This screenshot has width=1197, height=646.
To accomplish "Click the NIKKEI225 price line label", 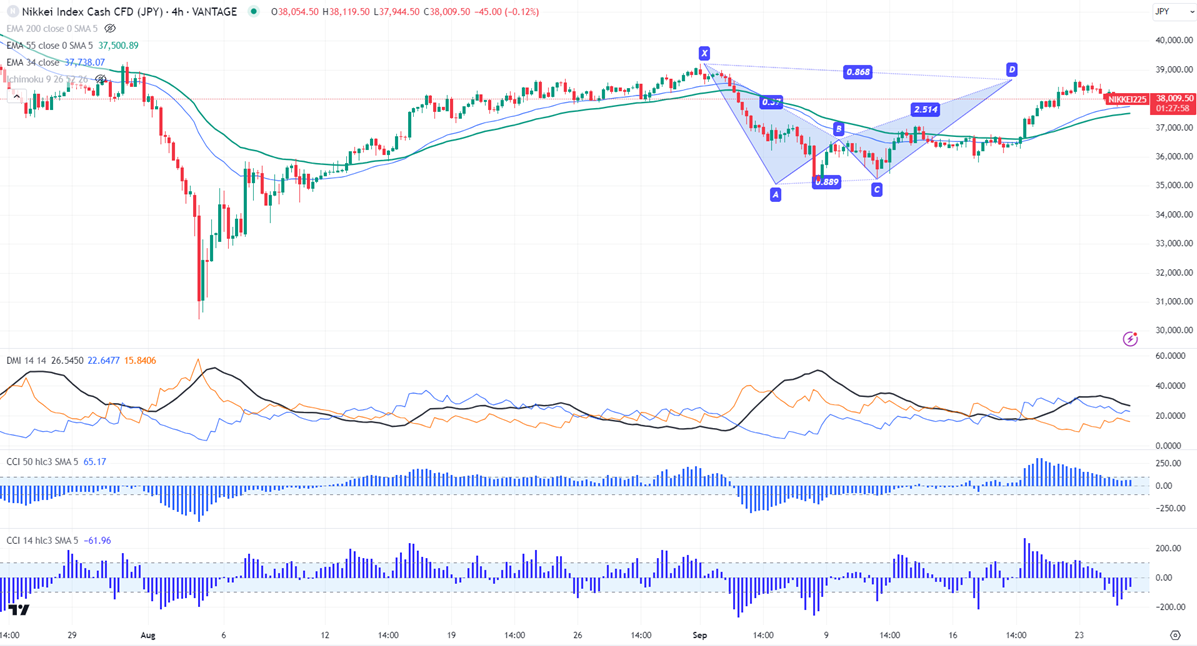I will pyautogui.click(x=1127, y=99).
